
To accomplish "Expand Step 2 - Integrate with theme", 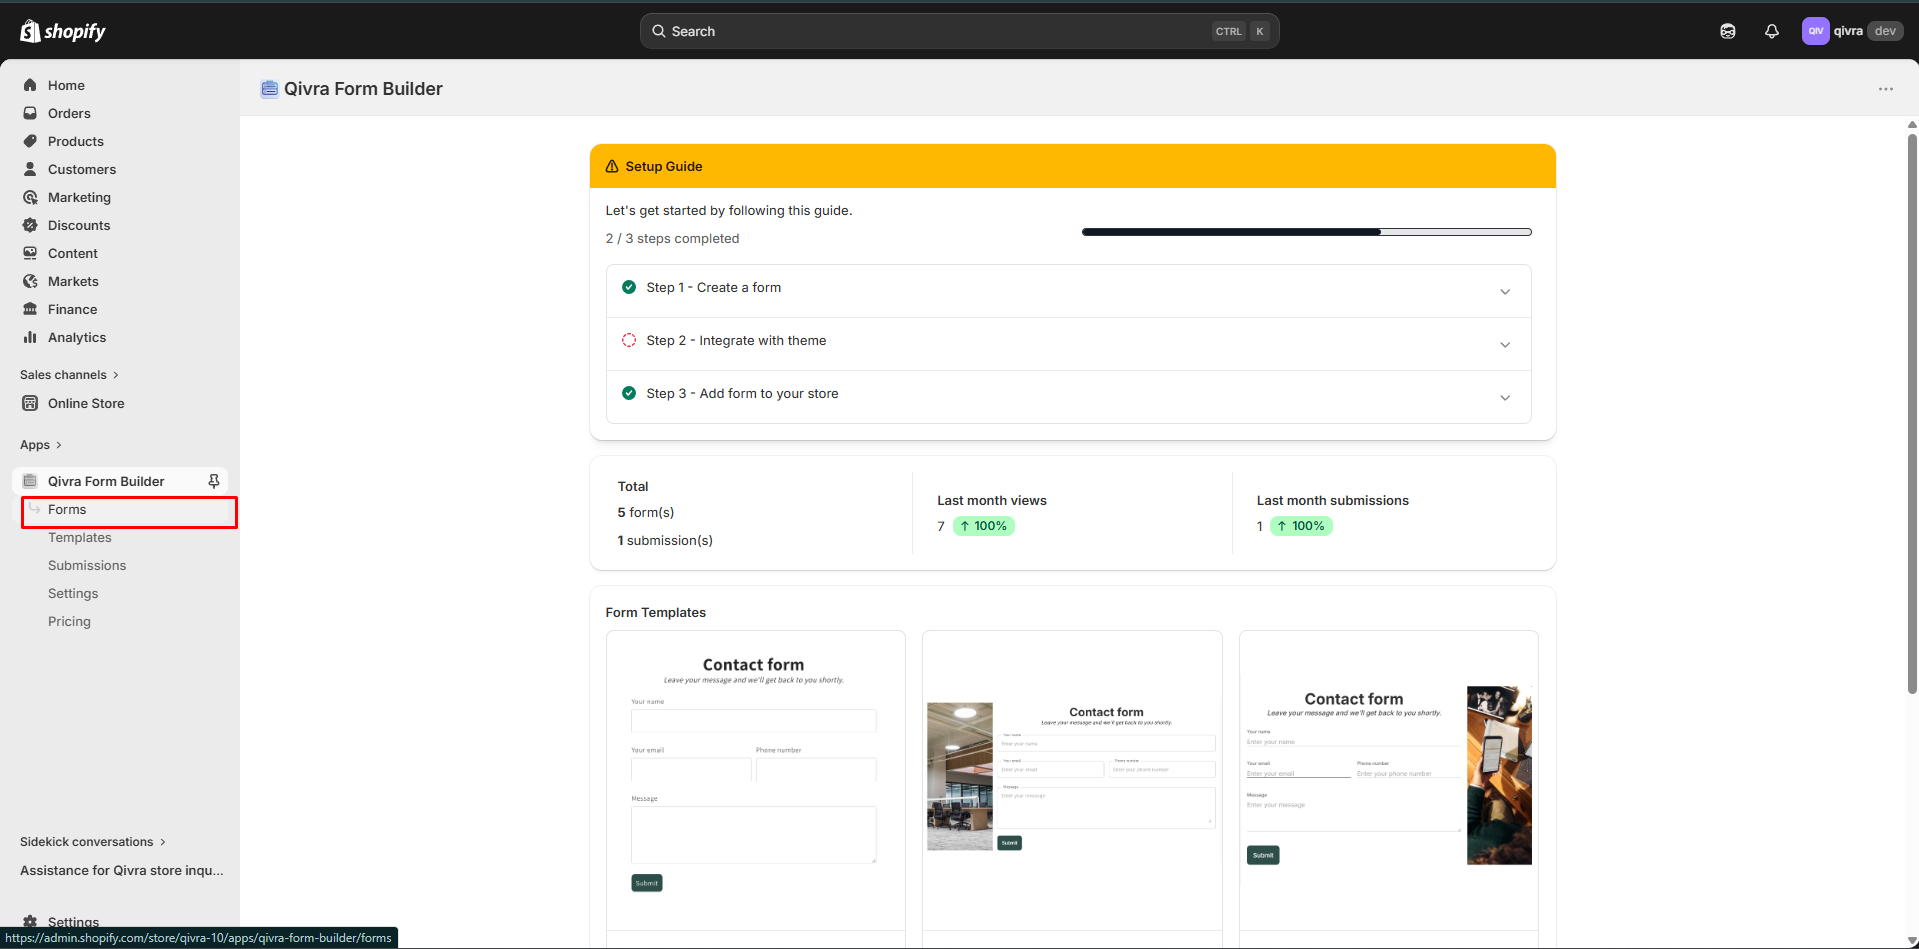I will pos(1505,344).
